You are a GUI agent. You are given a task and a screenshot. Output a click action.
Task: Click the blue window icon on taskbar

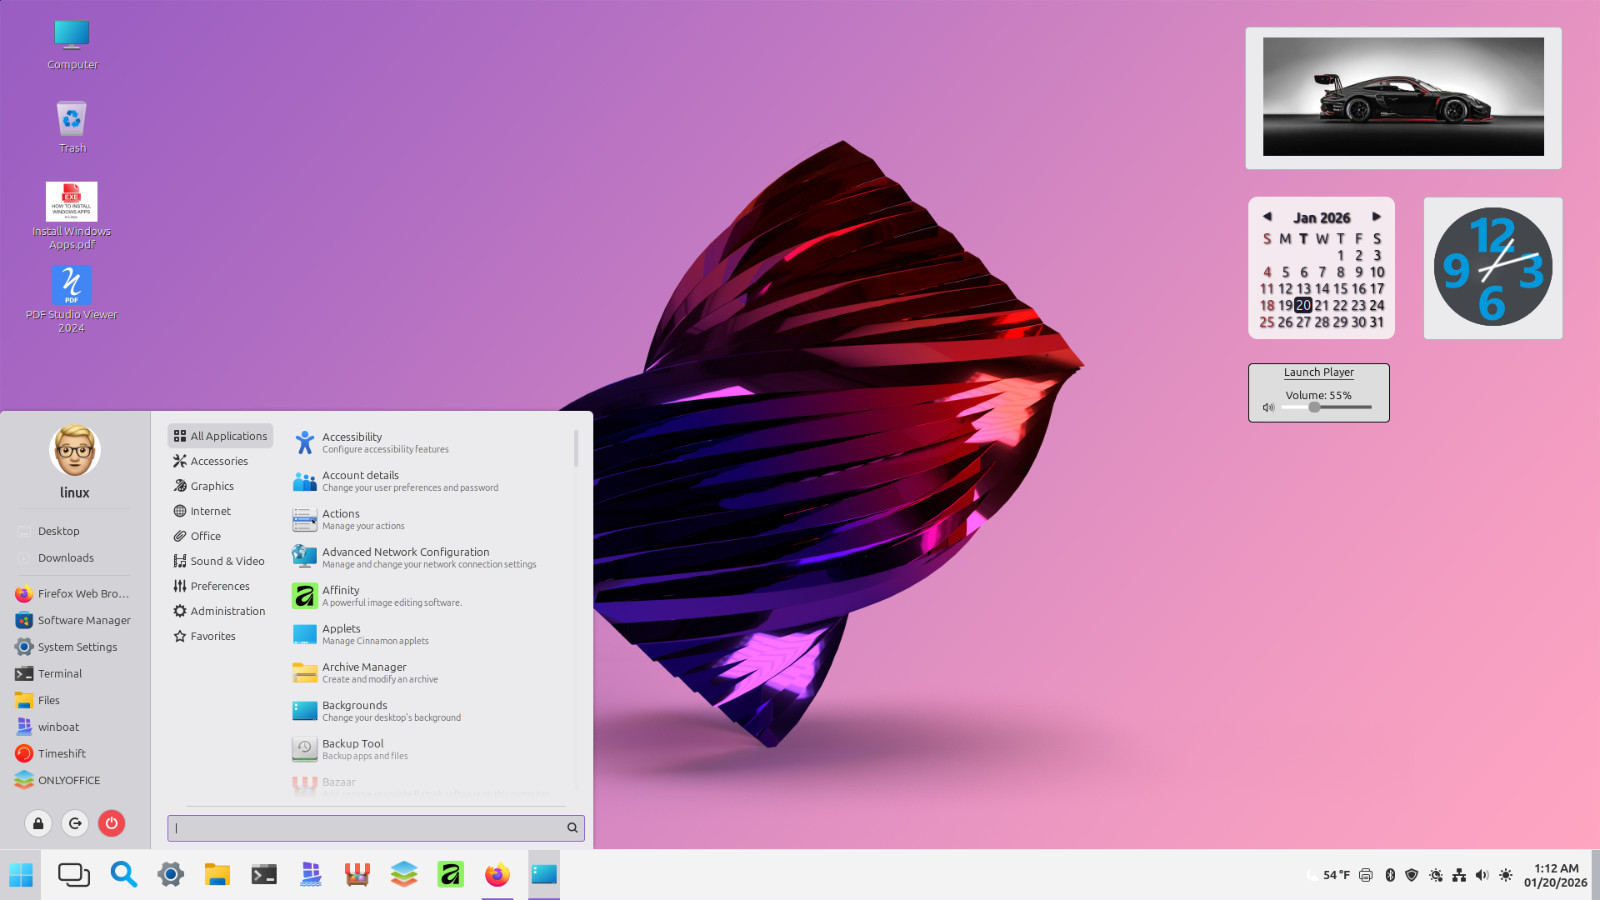click(544, 875)
